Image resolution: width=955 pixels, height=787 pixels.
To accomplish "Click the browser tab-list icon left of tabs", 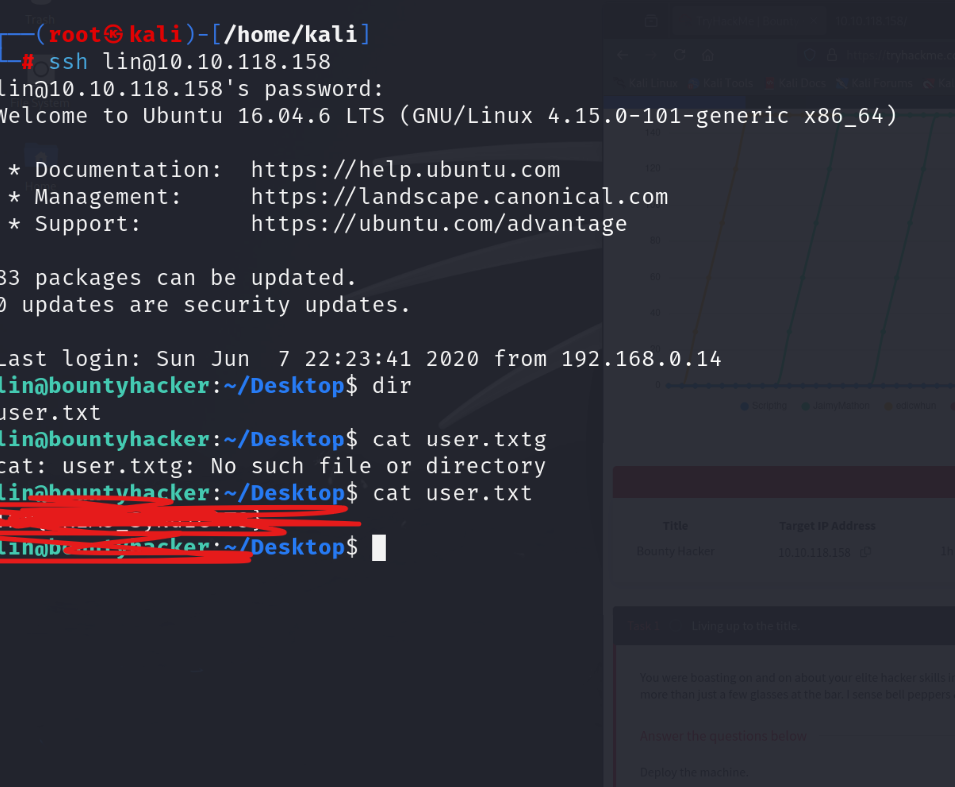I will pos(651,21).
